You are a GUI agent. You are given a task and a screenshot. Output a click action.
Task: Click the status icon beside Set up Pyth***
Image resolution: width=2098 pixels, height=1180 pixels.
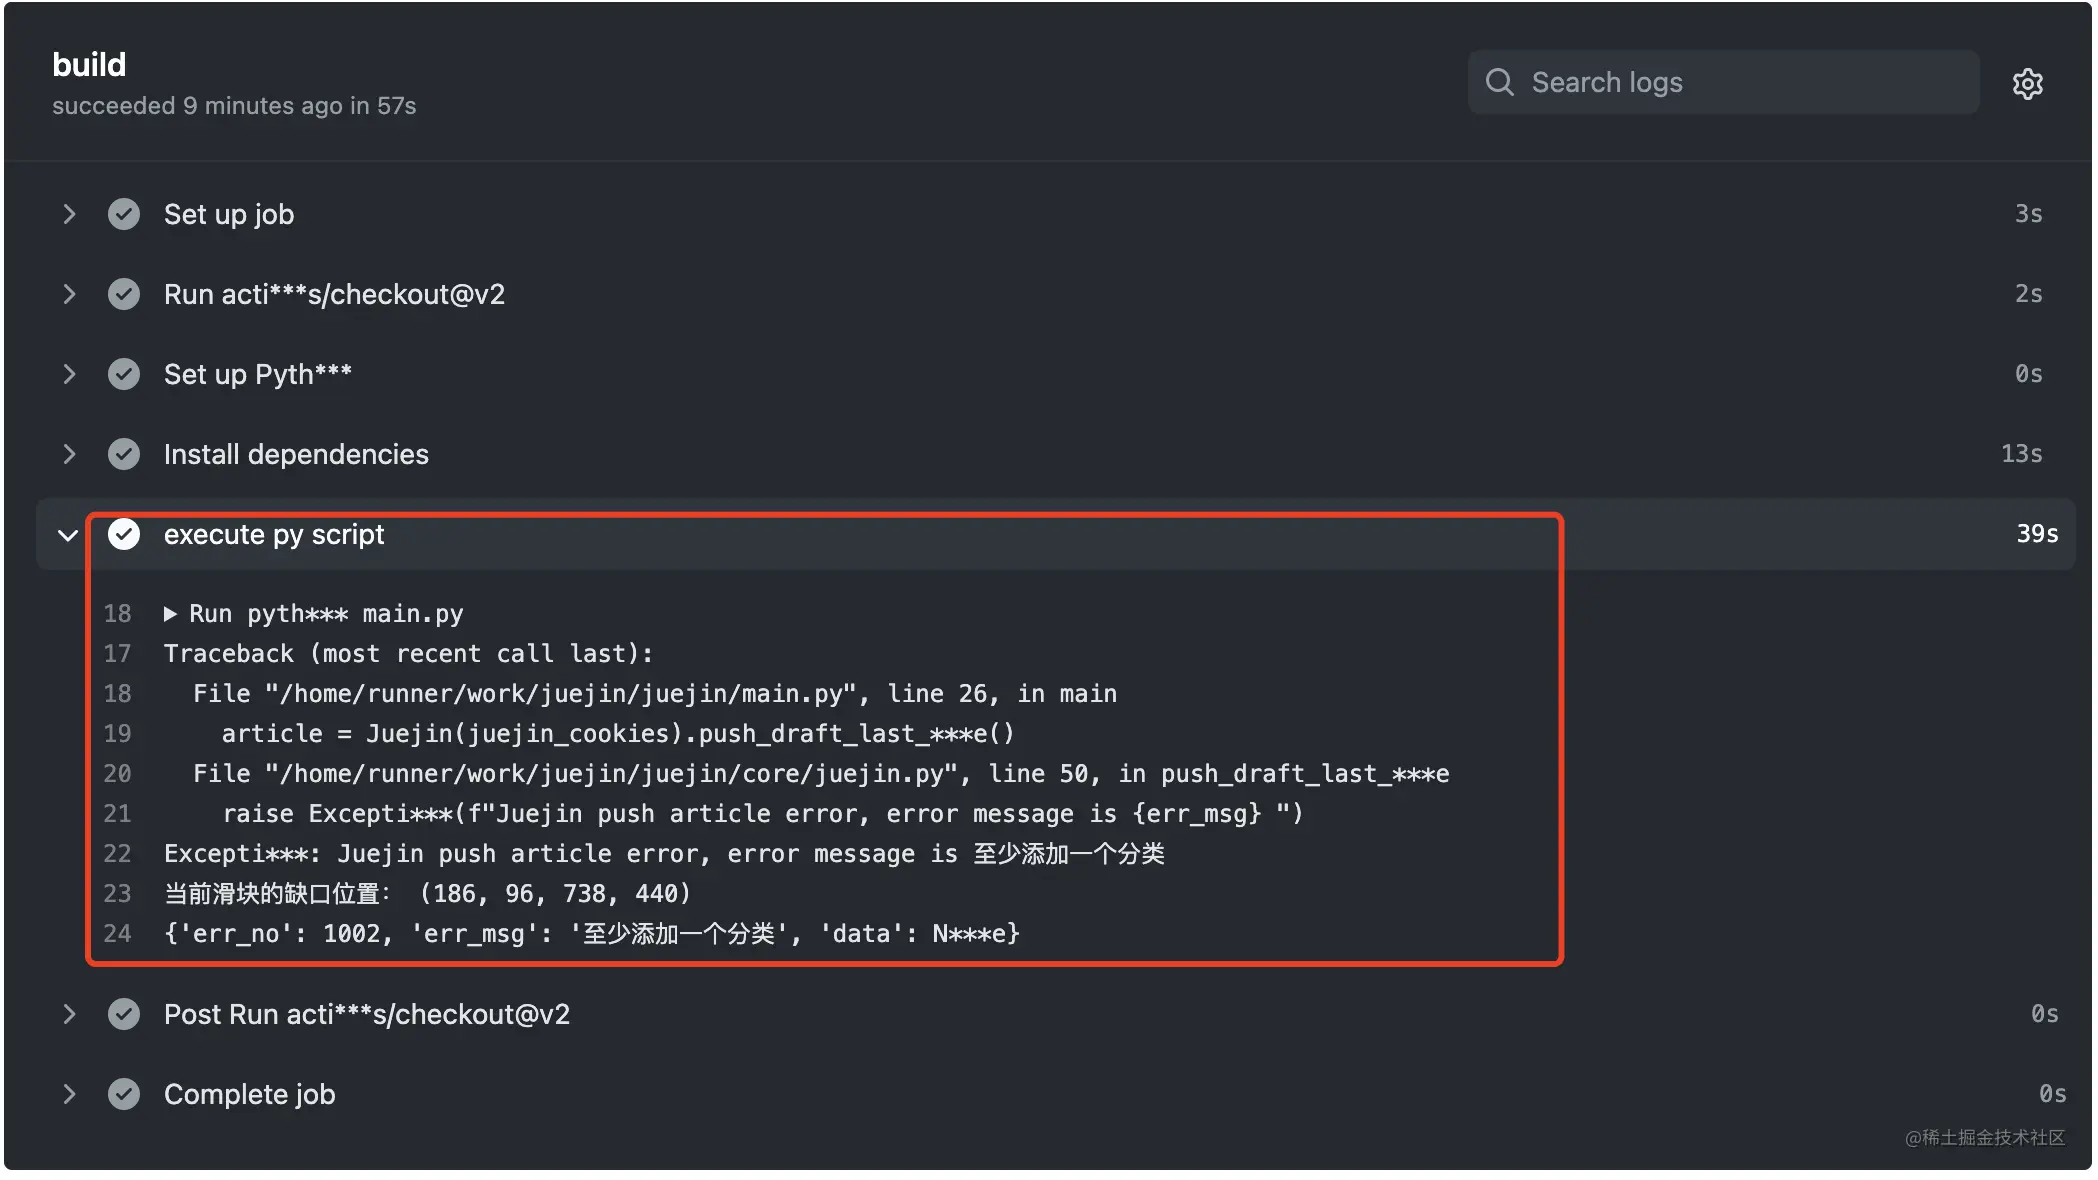click(x=124, y=374)
